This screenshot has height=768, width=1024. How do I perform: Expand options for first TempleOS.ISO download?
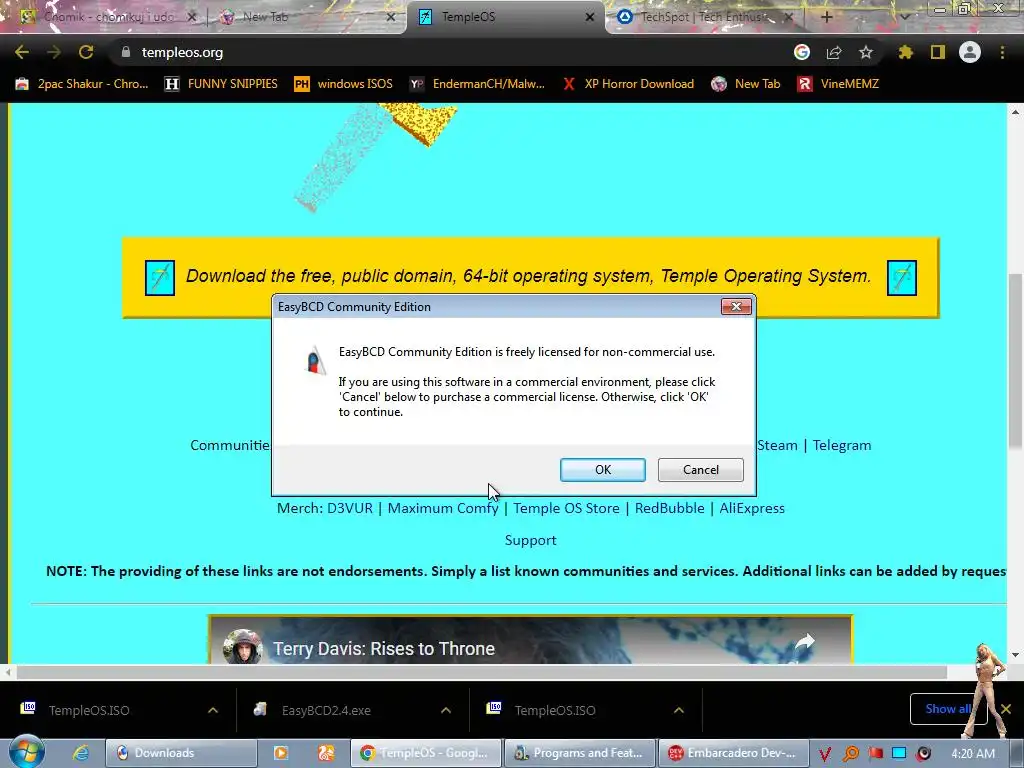point(213,710)
